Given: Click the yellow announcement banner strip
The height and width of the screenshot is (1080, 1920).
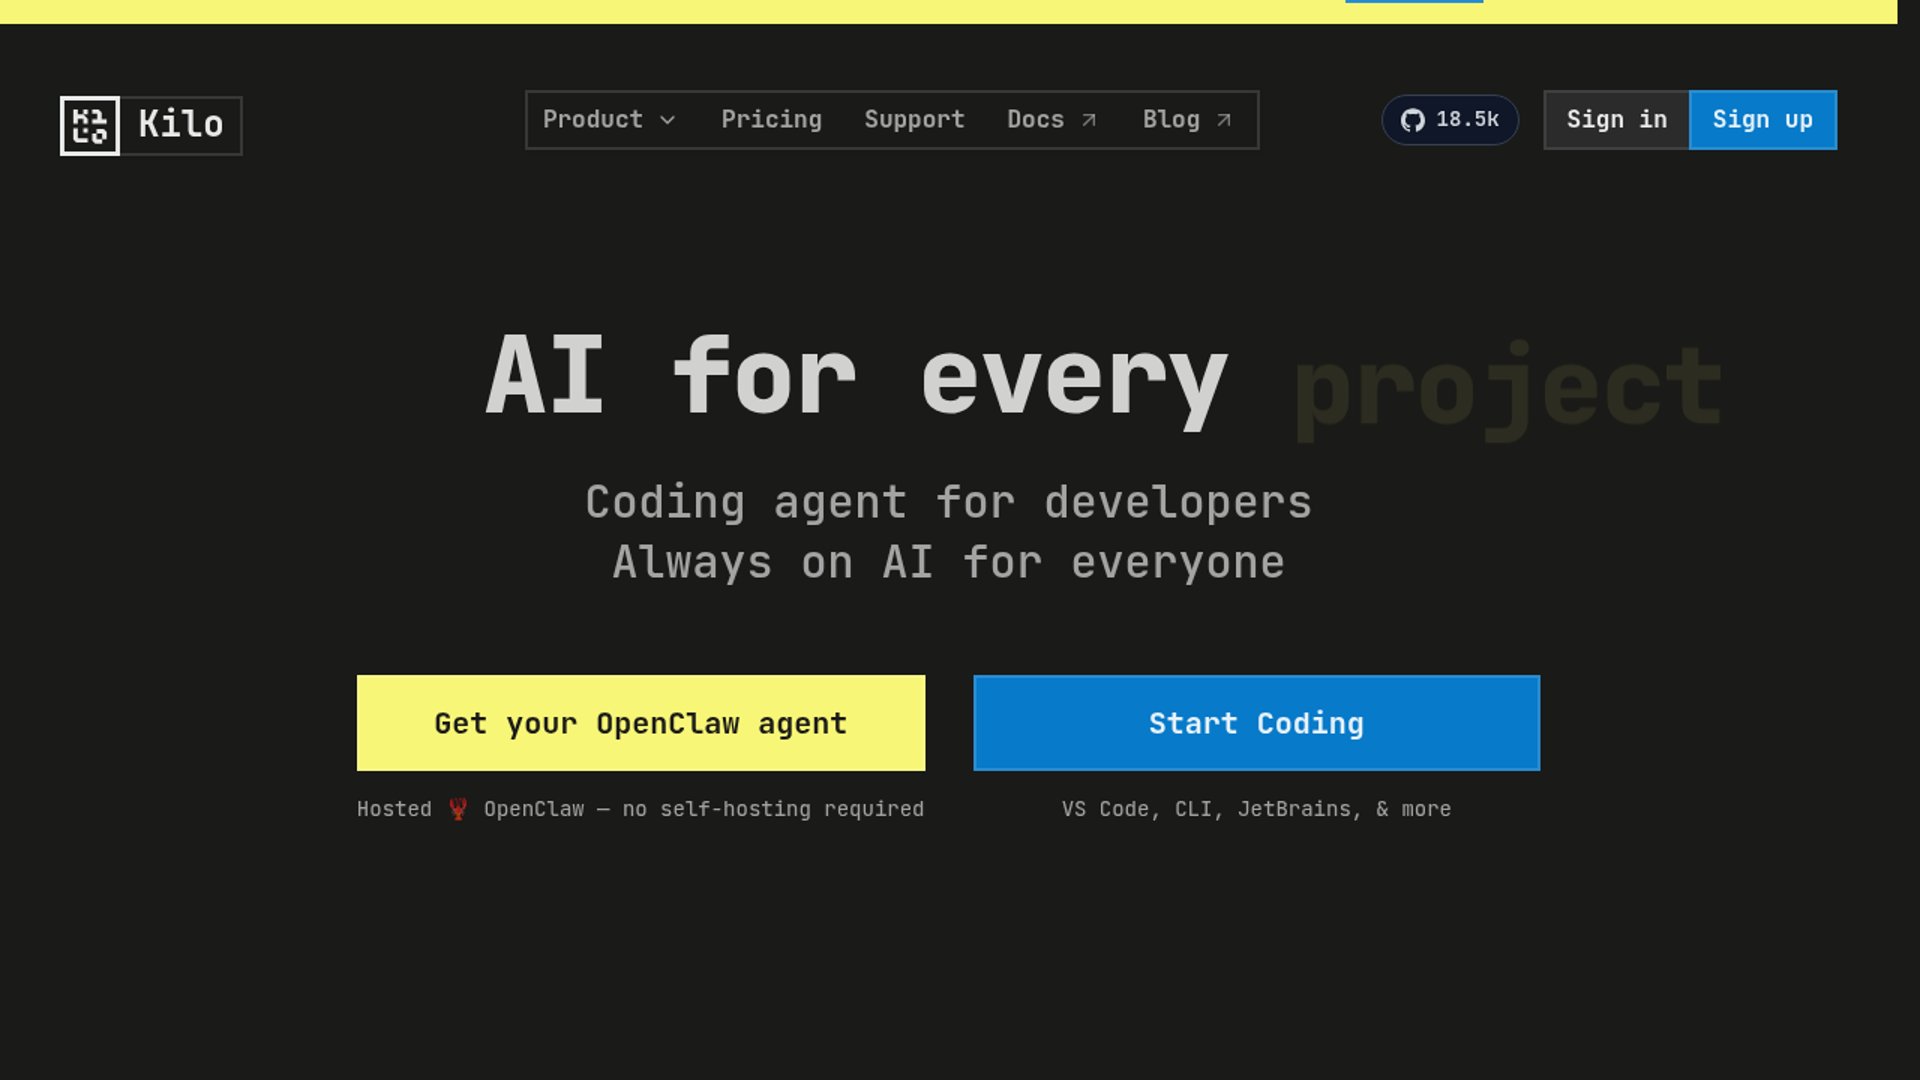Looking at the screenshot, I should coord(700,11).
